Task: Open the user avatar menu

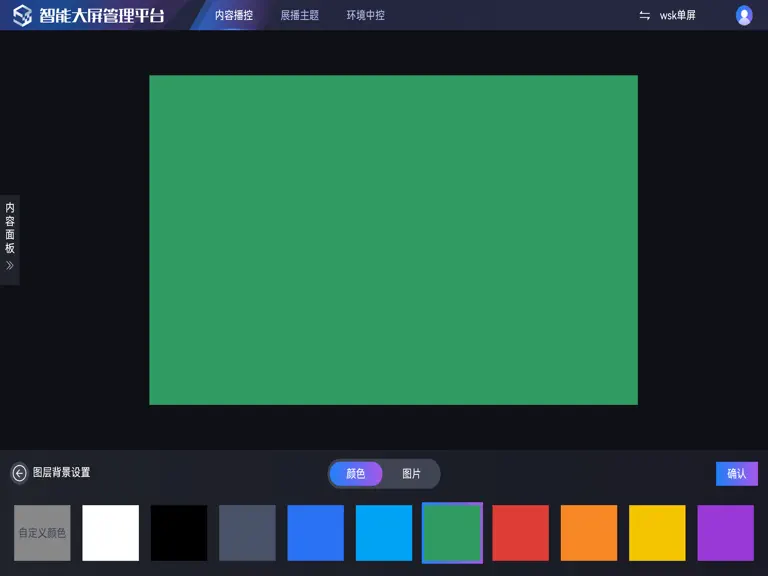Action: tap(744, 15)
